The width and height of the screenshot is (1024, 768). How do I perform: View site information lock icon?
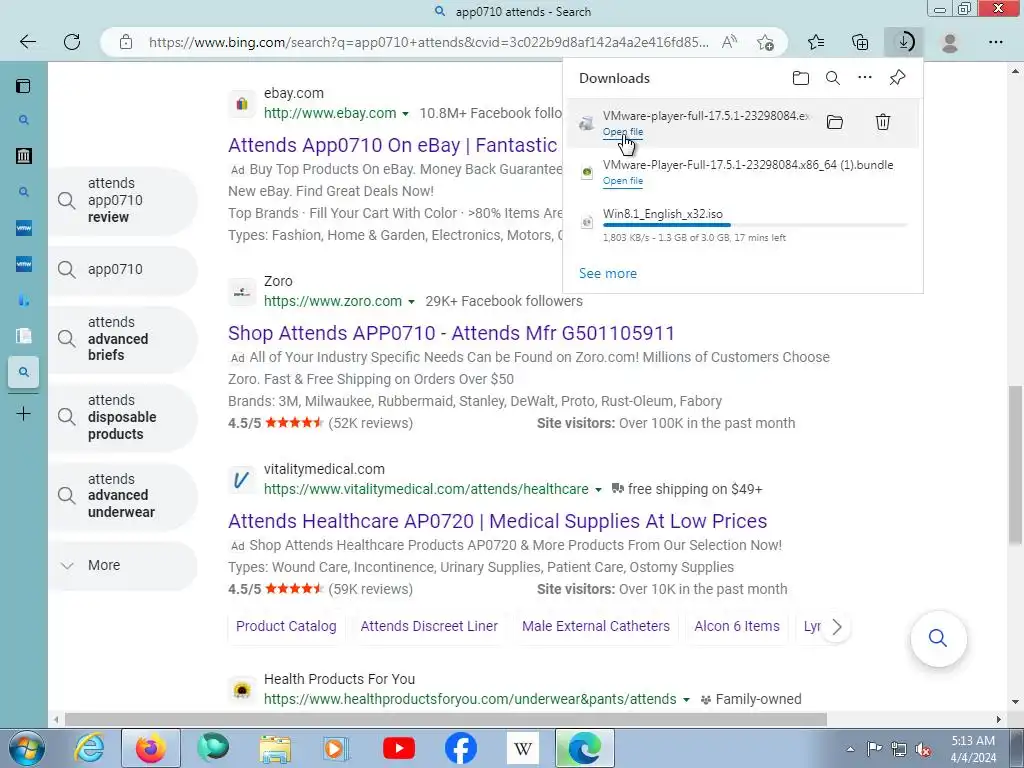(126, 42)
